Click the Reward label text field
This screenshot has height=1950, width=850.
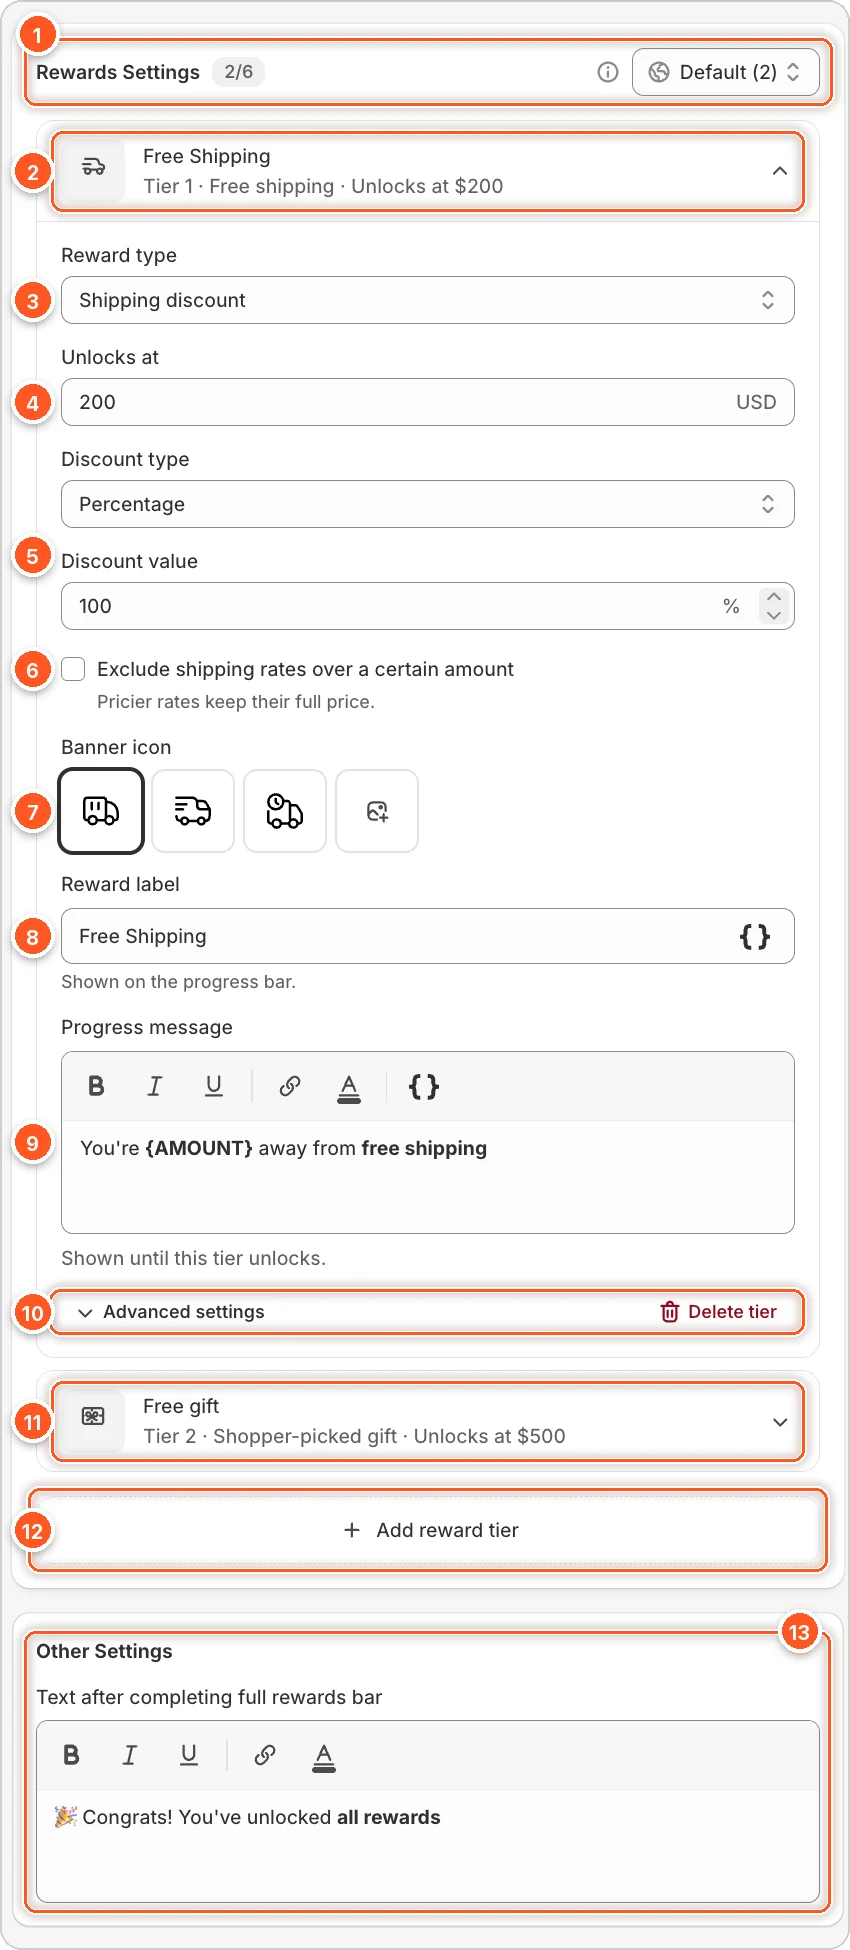point(428,936)
